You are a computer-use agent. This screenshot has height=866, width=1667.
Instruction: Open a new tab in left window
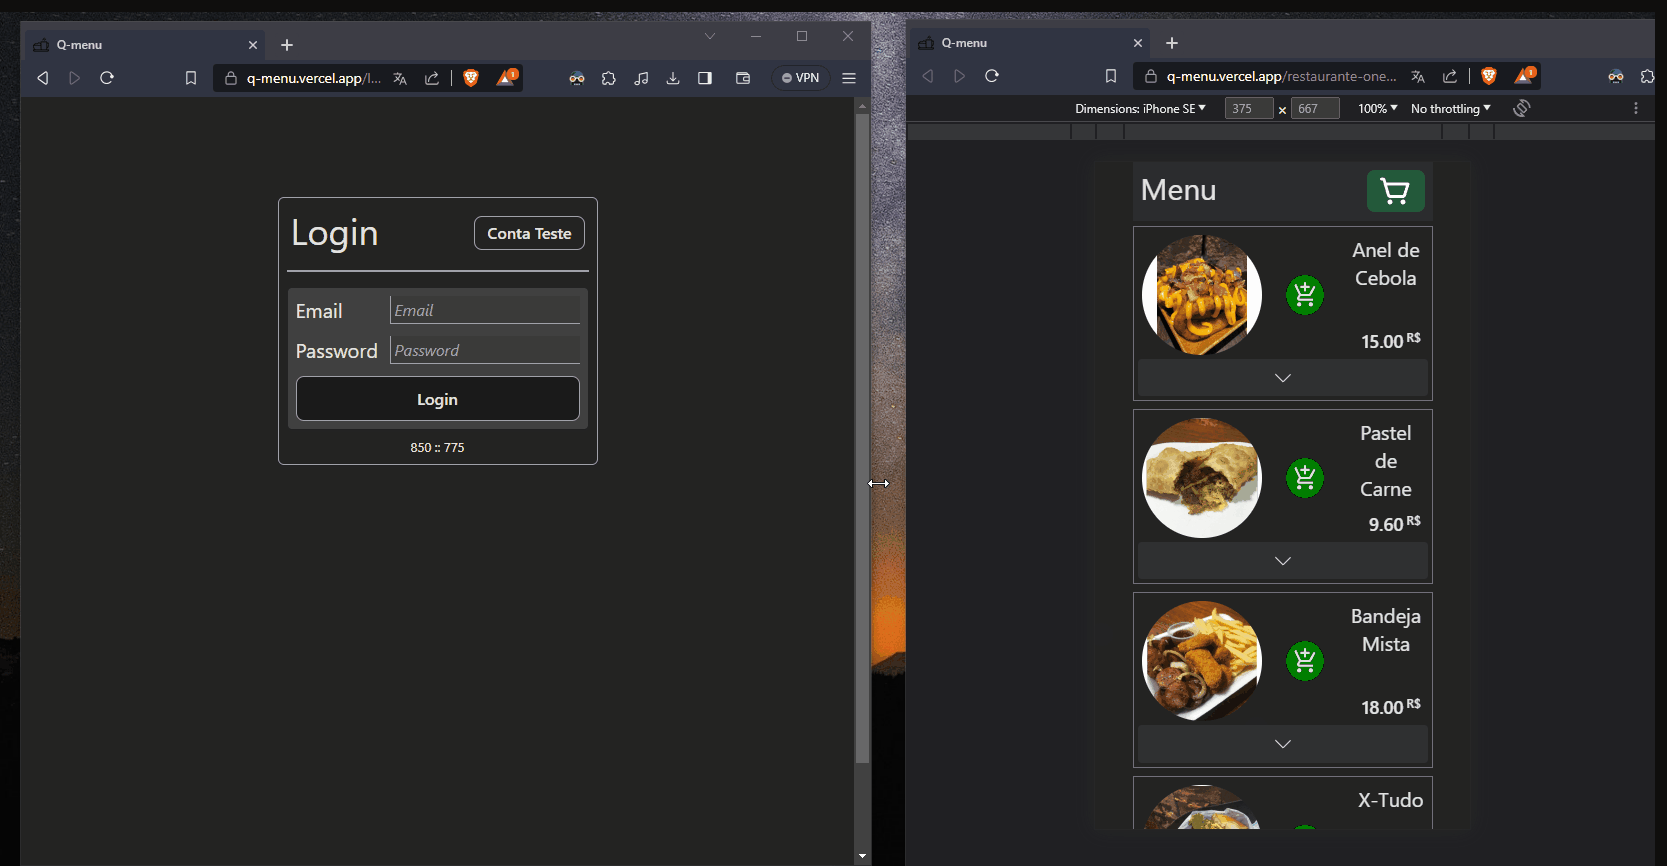pyautogui.click(x=287, y=45)
